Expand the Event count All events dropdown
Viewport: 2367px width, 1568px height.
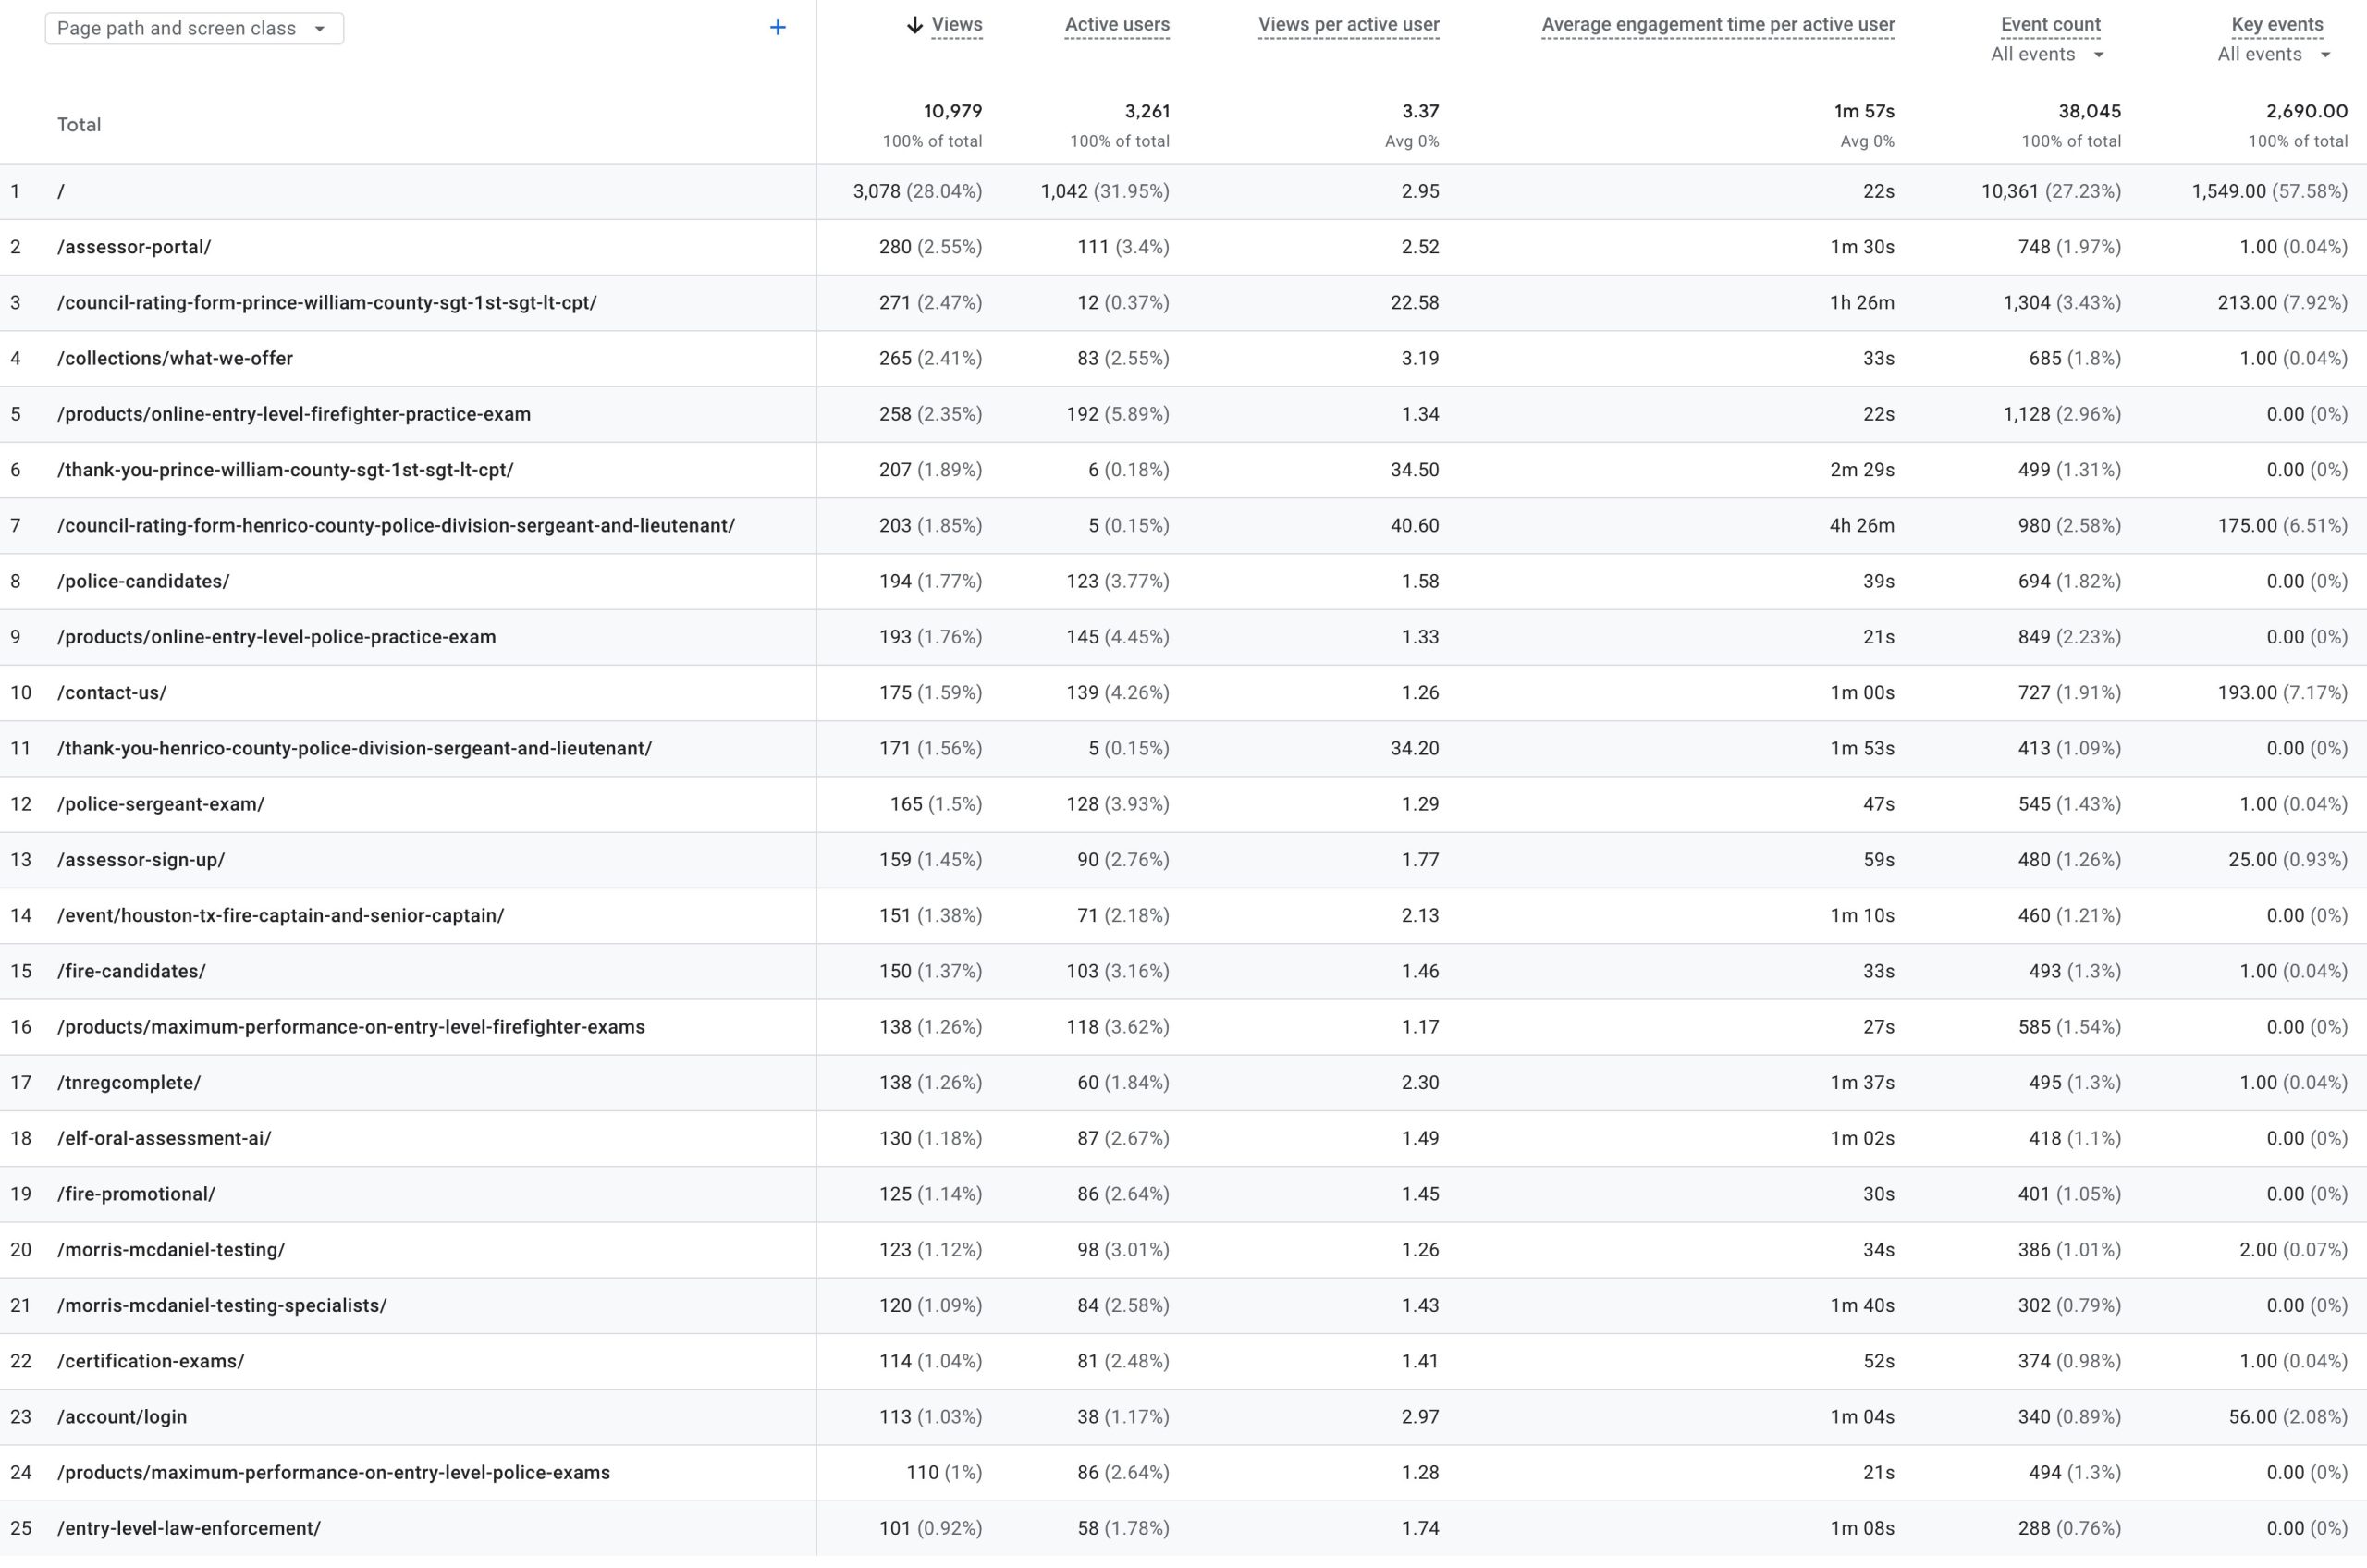[x=2046, y=55]
